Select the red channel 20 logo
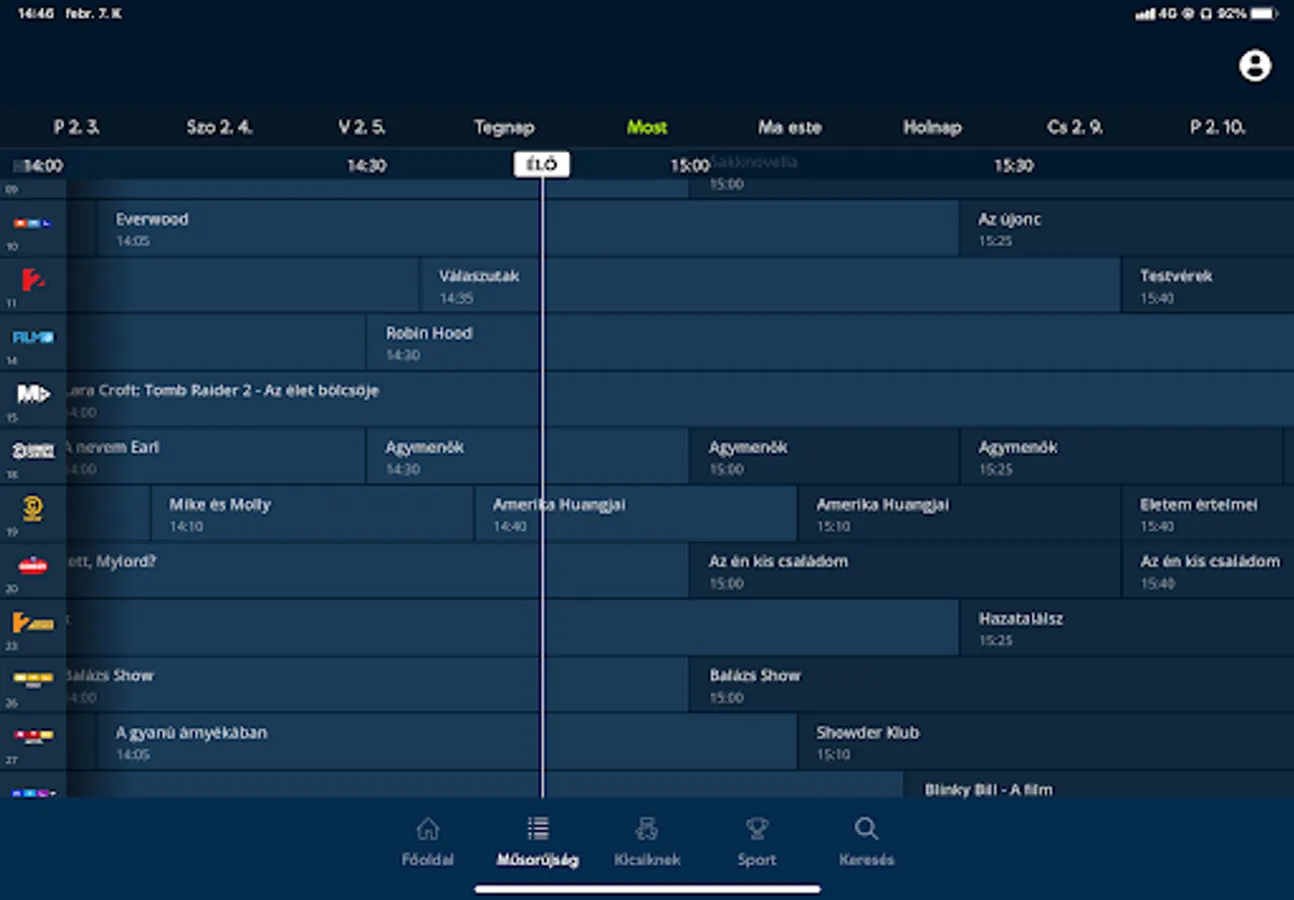 [x=33, y=565]
